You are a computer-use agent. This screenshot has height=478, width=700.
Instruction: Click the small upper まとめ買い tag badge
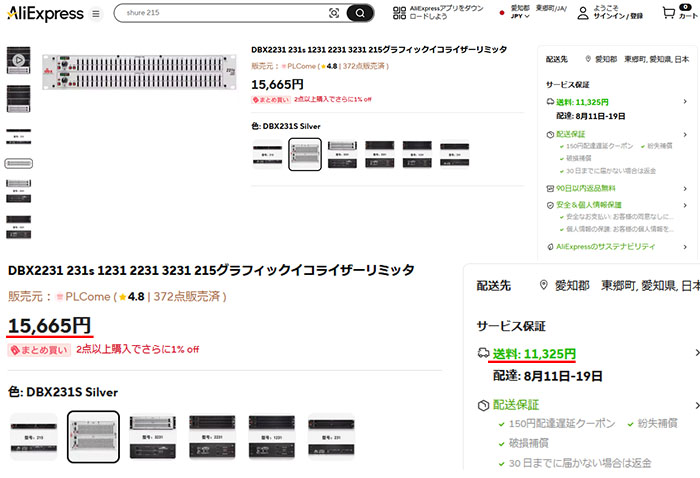point(271,100)
